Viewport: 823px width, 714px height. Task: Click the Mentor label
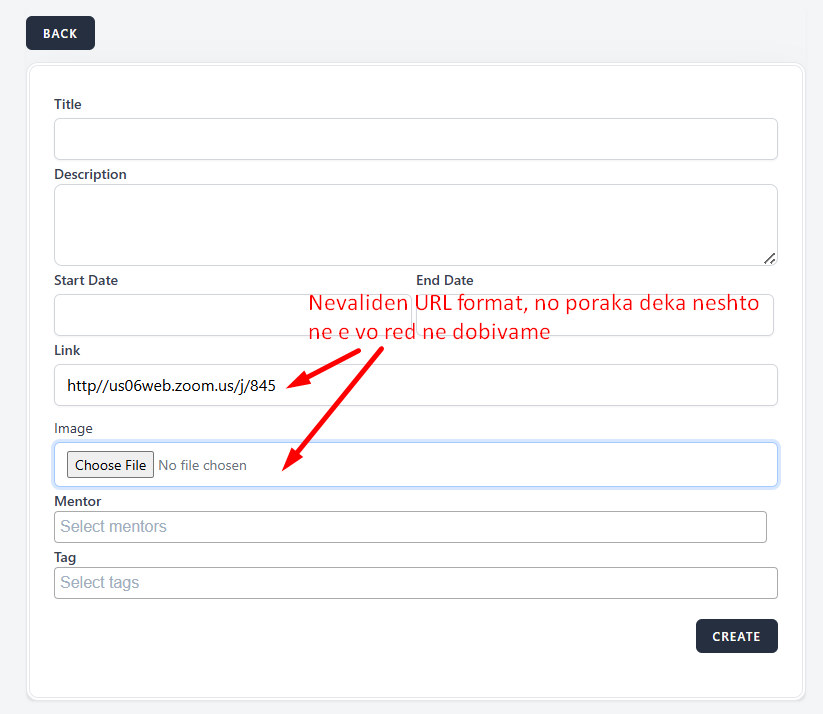click(x=77, y=501)
